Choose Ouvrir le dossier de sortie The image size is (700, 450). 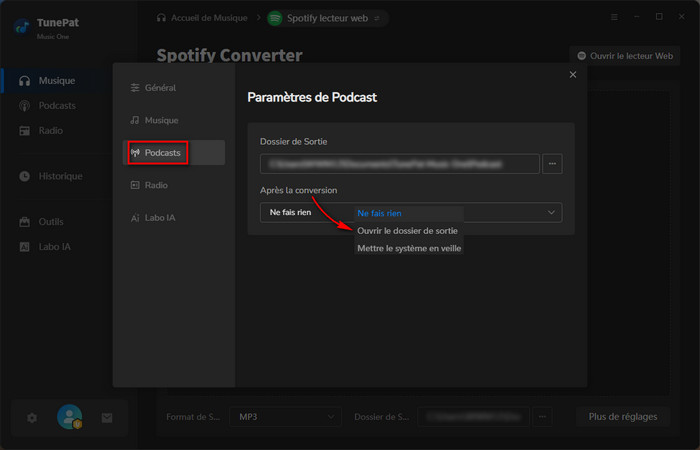[x=408, y=231]
